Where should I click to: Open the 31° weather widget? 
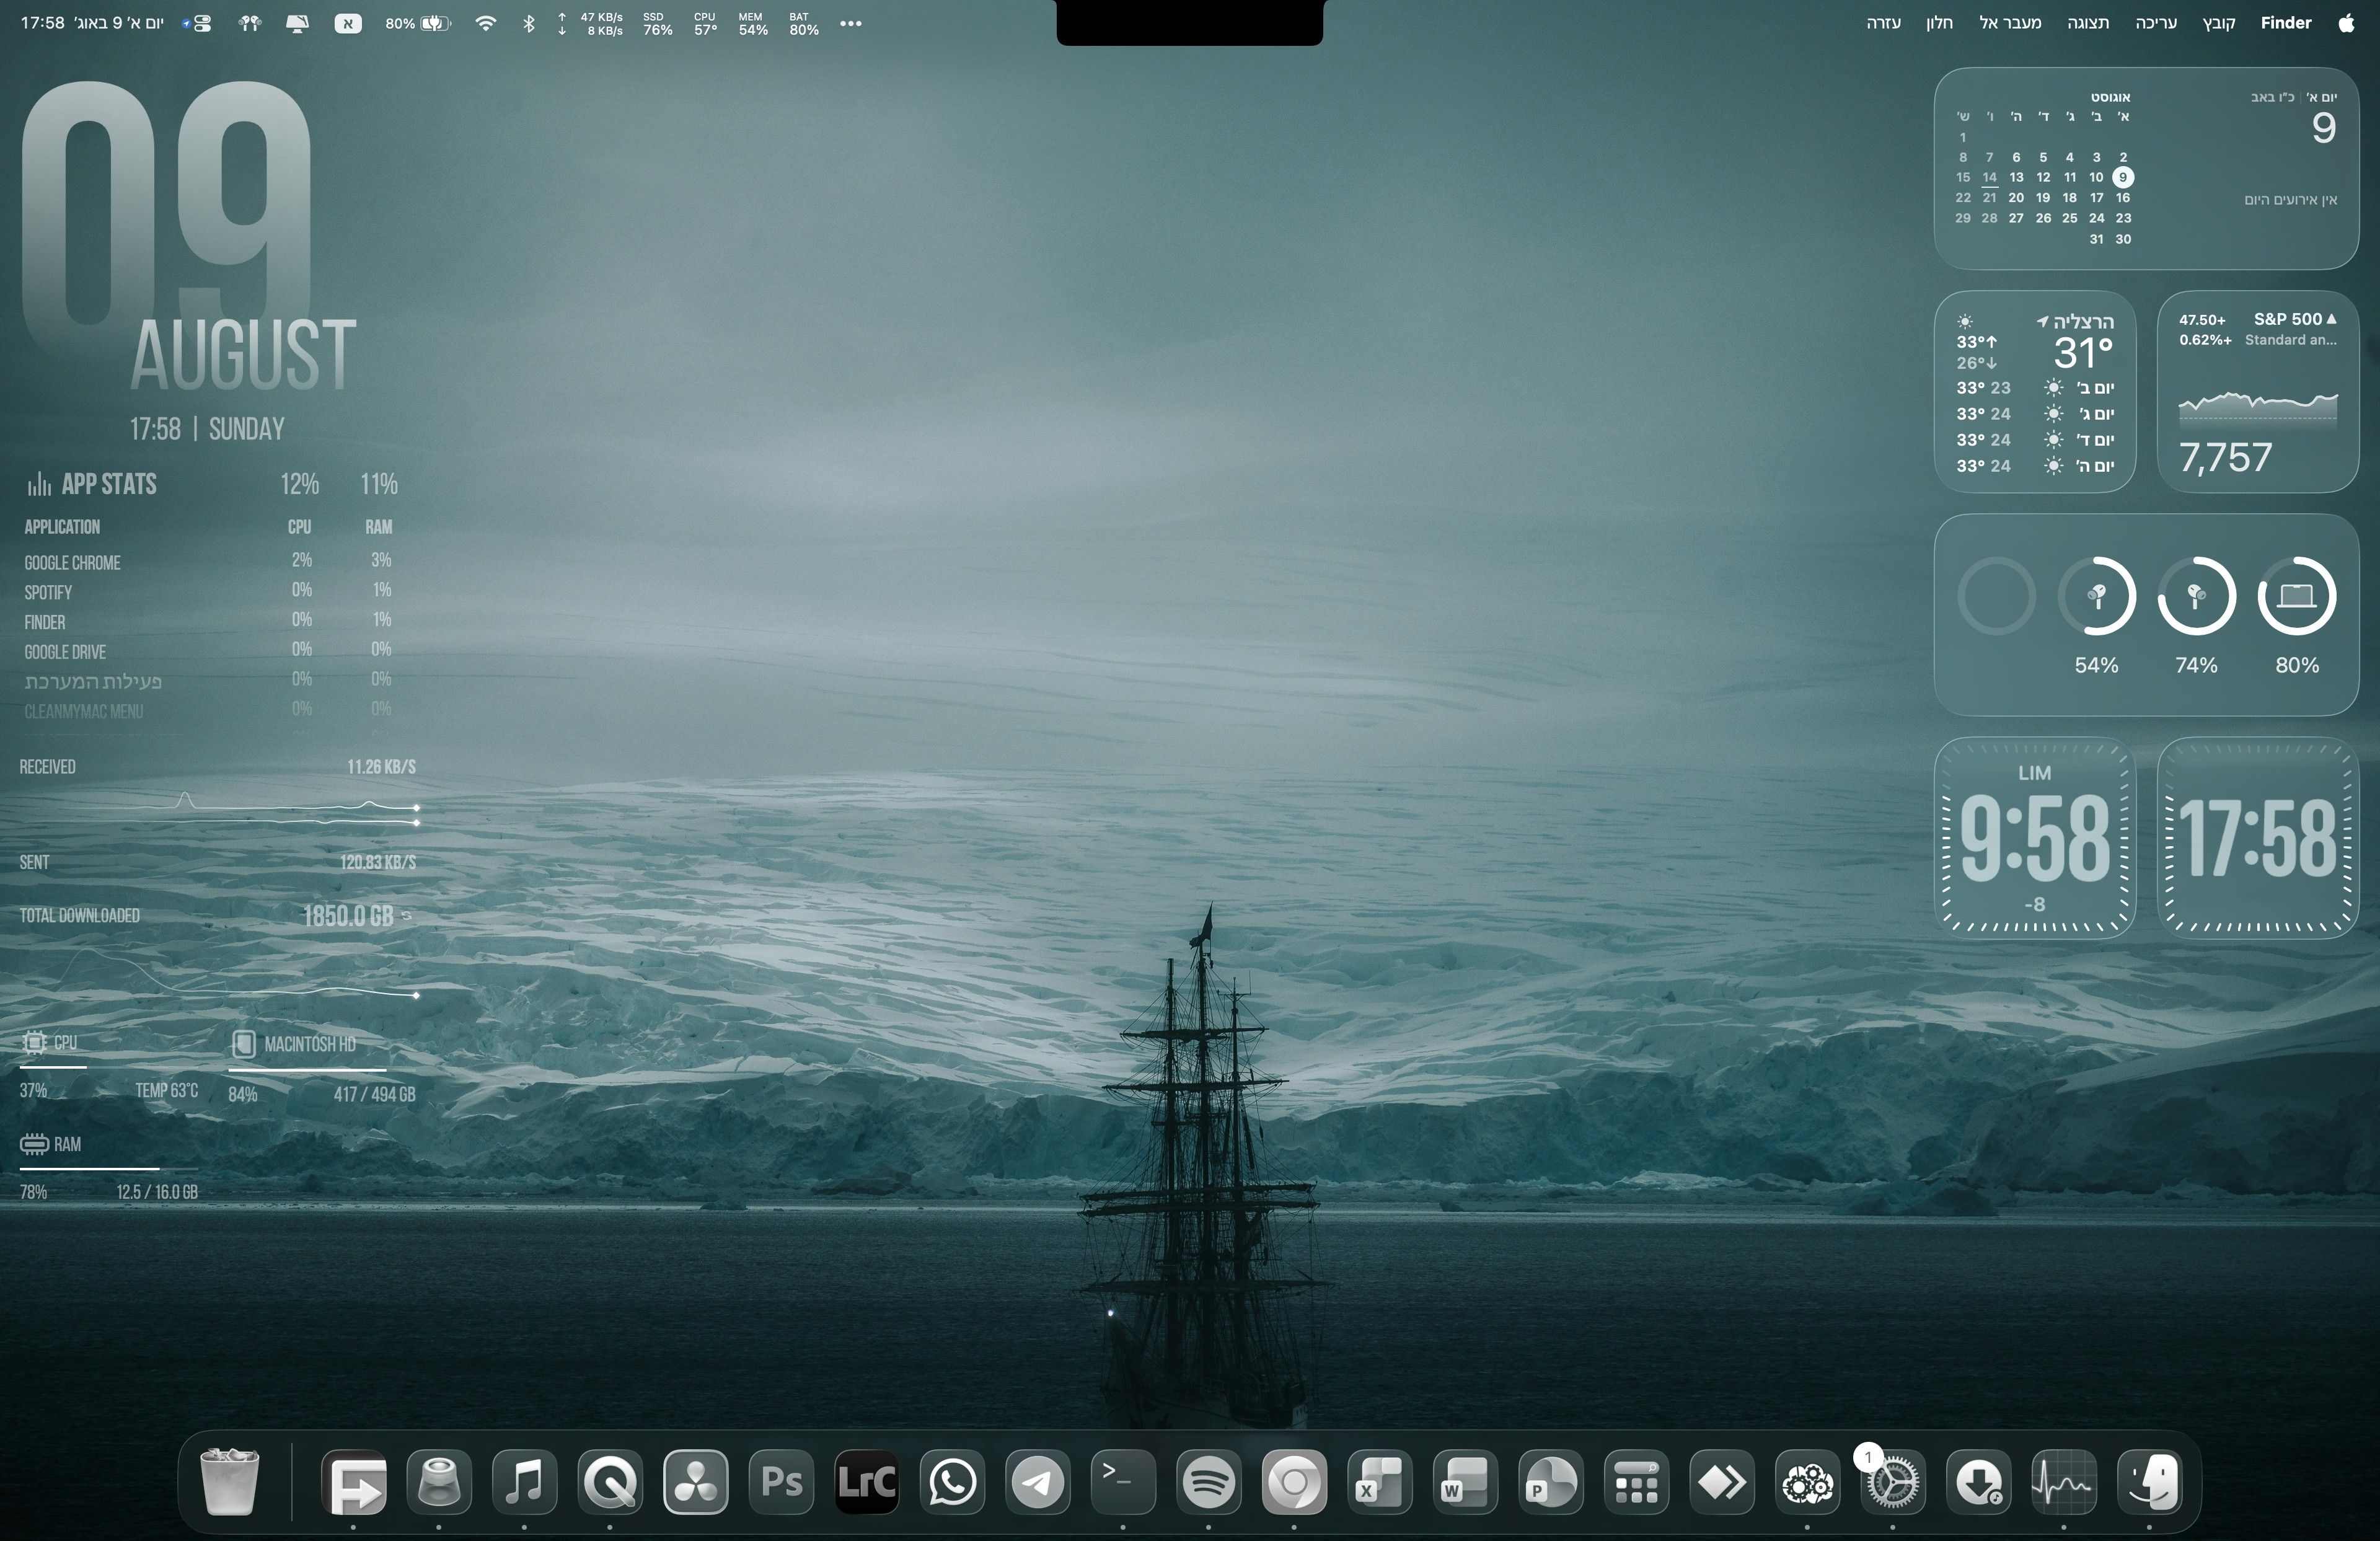click(2035, 392)
